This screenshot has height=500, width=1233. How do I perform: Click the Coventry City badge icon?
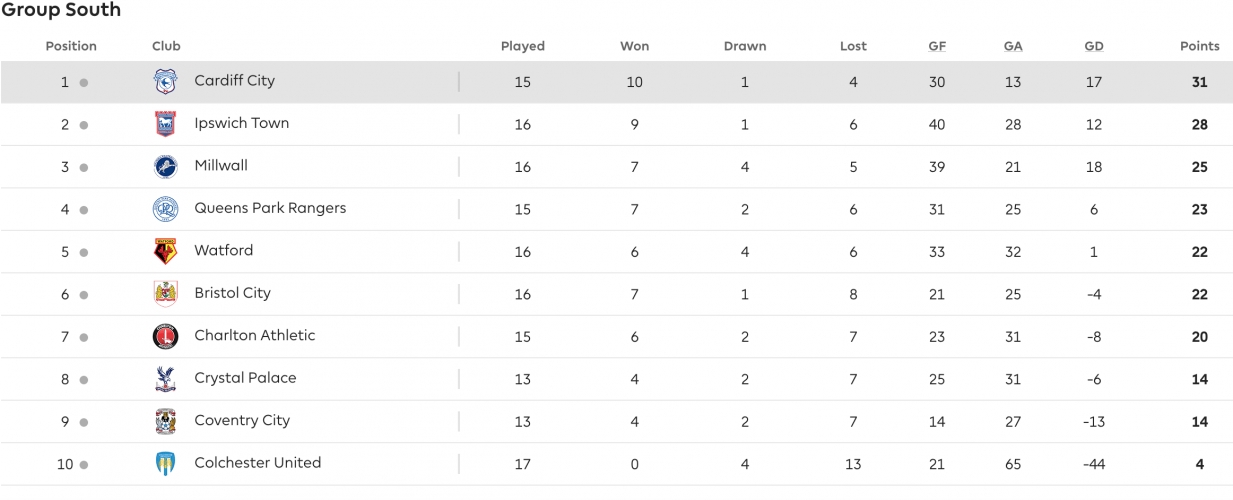point(165,422)
